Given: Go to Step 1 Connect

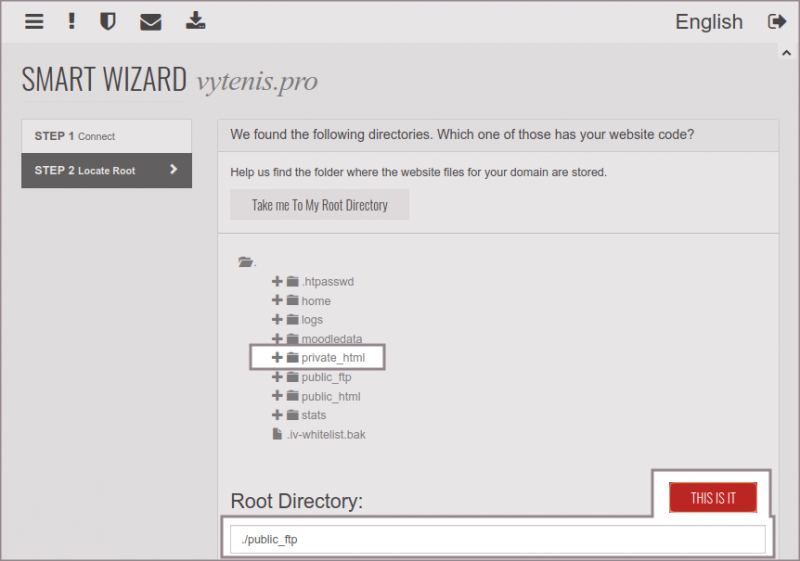Looking at the screenshot, I should tap(106, 136).
